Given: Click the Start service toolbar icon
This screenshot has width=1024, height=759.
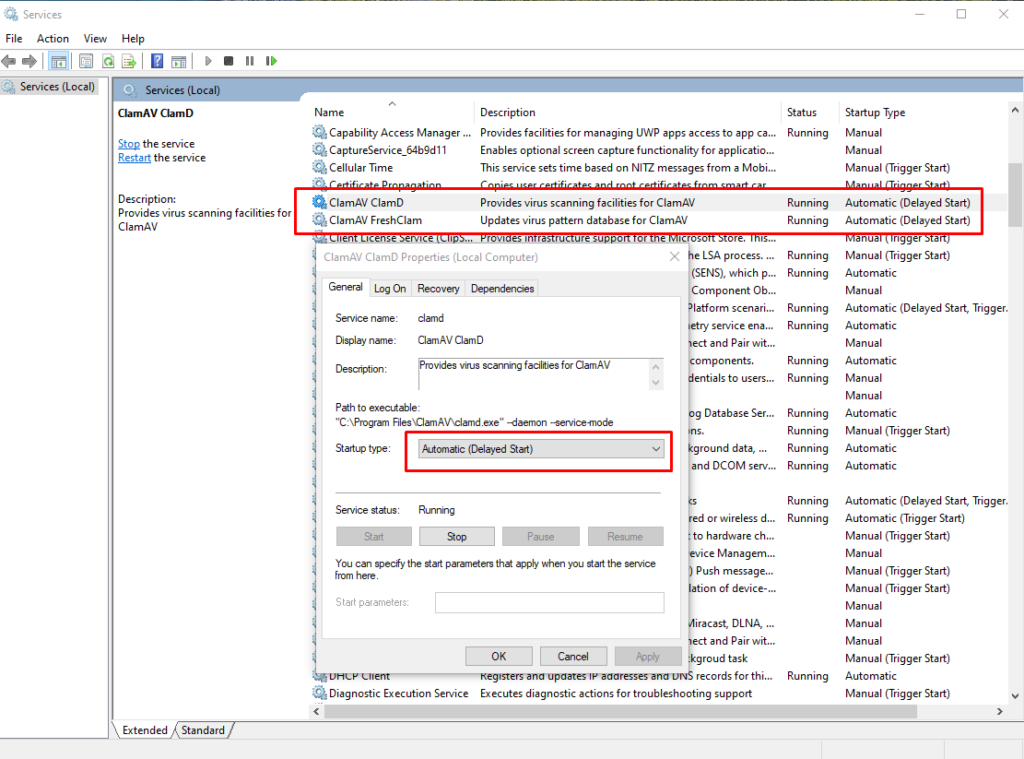Looking at the screenshot, I should 207,60.
